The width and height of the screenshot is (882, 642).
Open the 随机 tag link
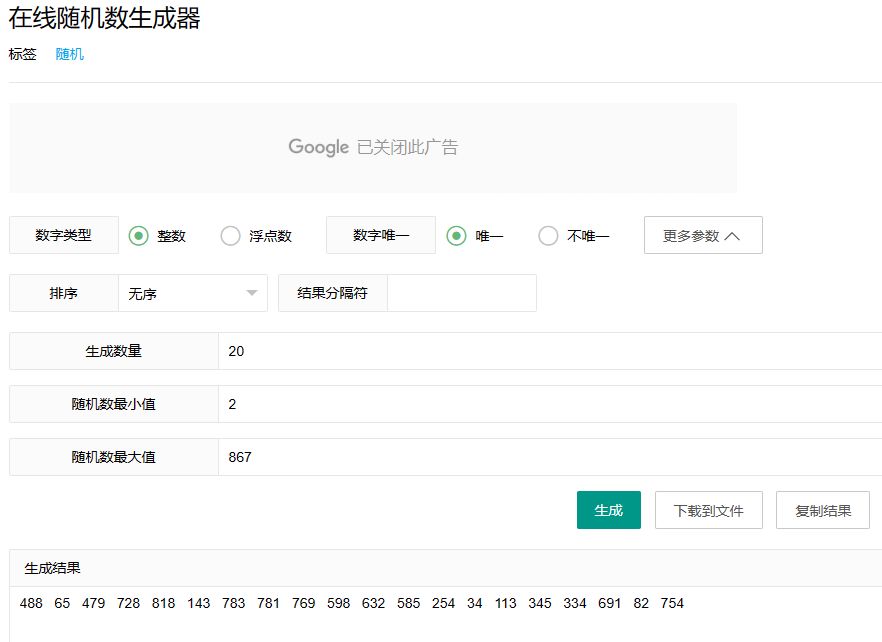point(70,54)
